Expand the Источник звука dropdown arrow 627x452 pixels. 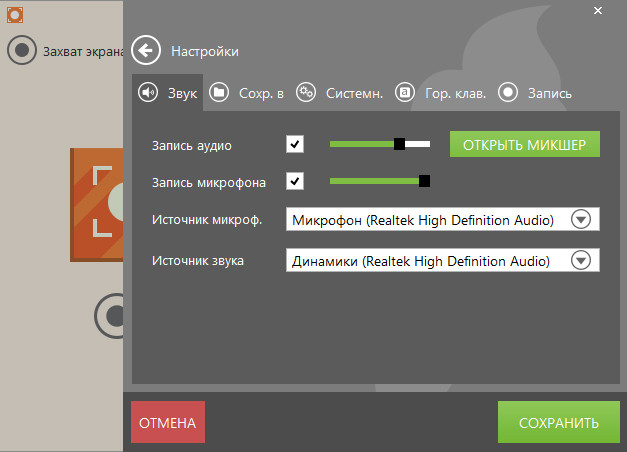(581, 261)
